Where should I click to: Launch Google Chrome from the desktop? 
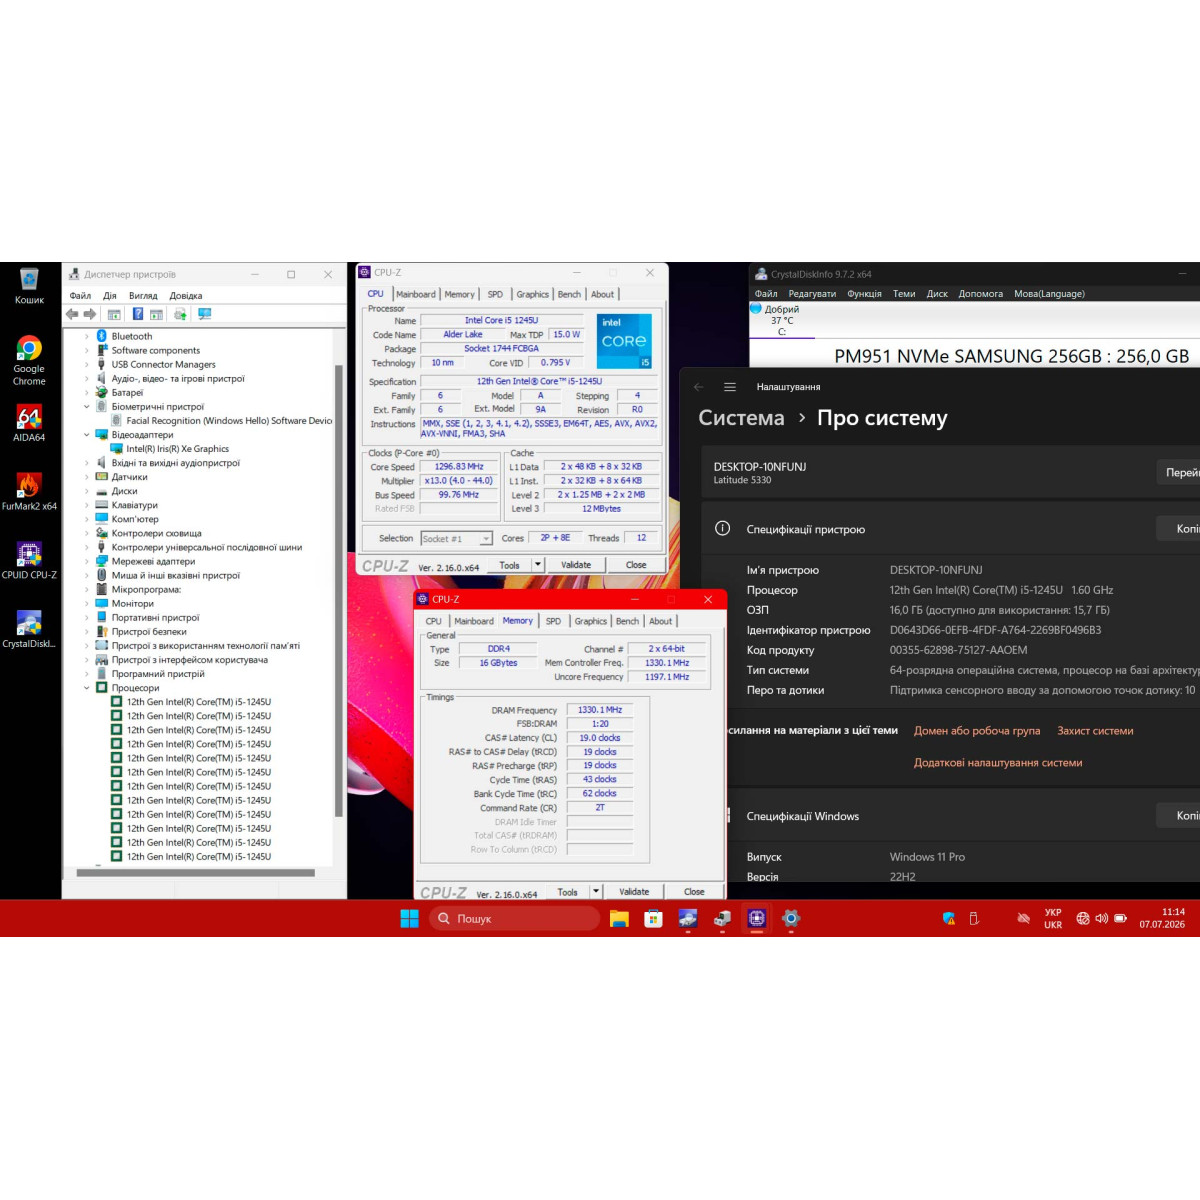pyautogui.click(x=29, y=360)
